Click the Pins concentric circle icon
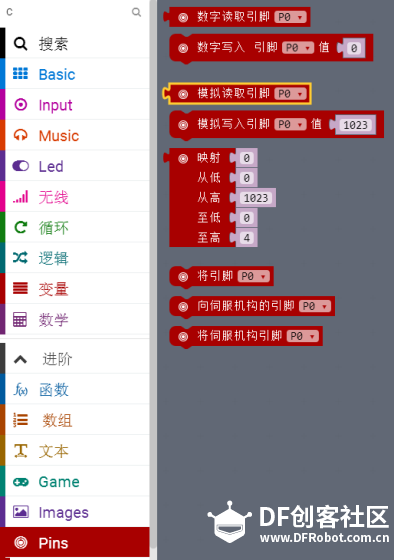The height and width of the screenshot is (560, 395). 20,543
